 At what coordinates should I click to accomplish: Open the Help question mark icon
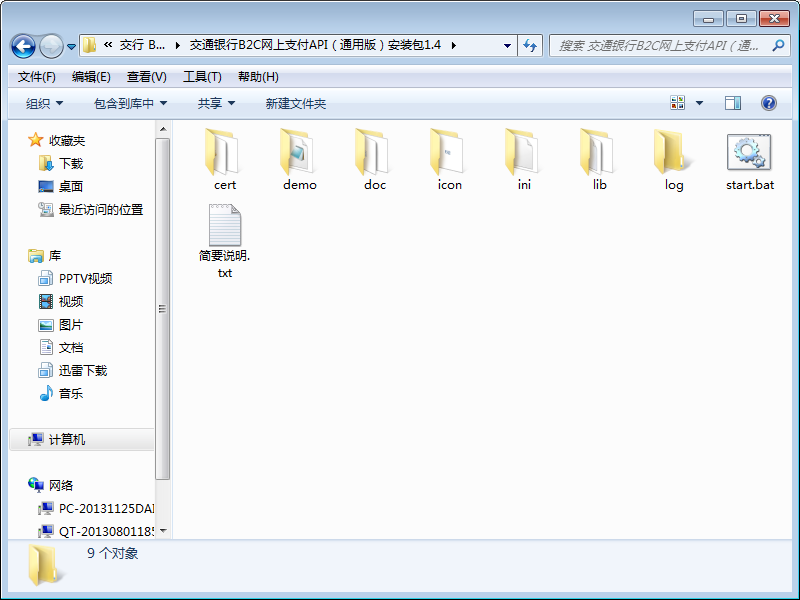pos(768,103)
